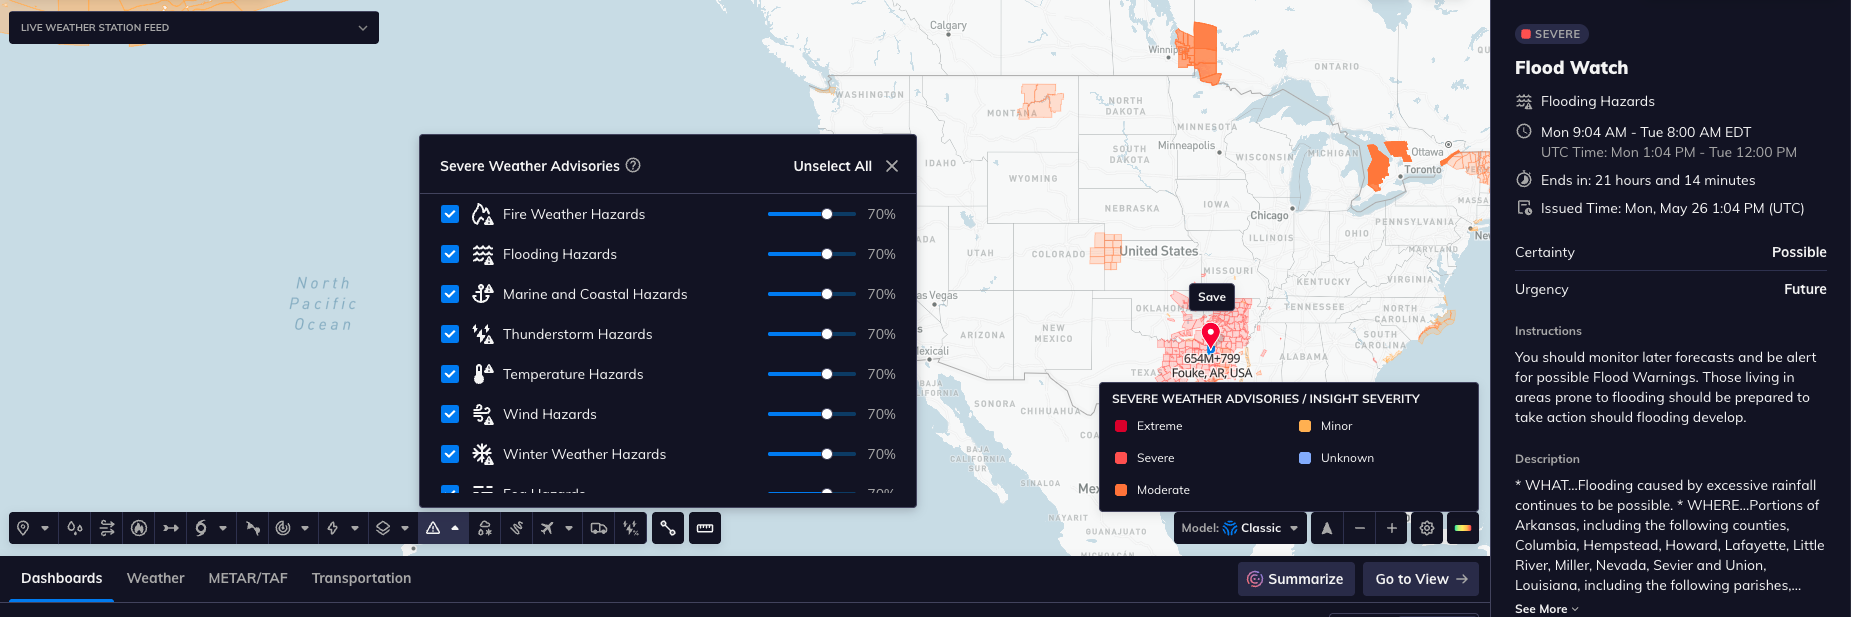Disable the Thunderstorm Hazards checkbox
Screen dimensions: 1851x617
[450, 334]
